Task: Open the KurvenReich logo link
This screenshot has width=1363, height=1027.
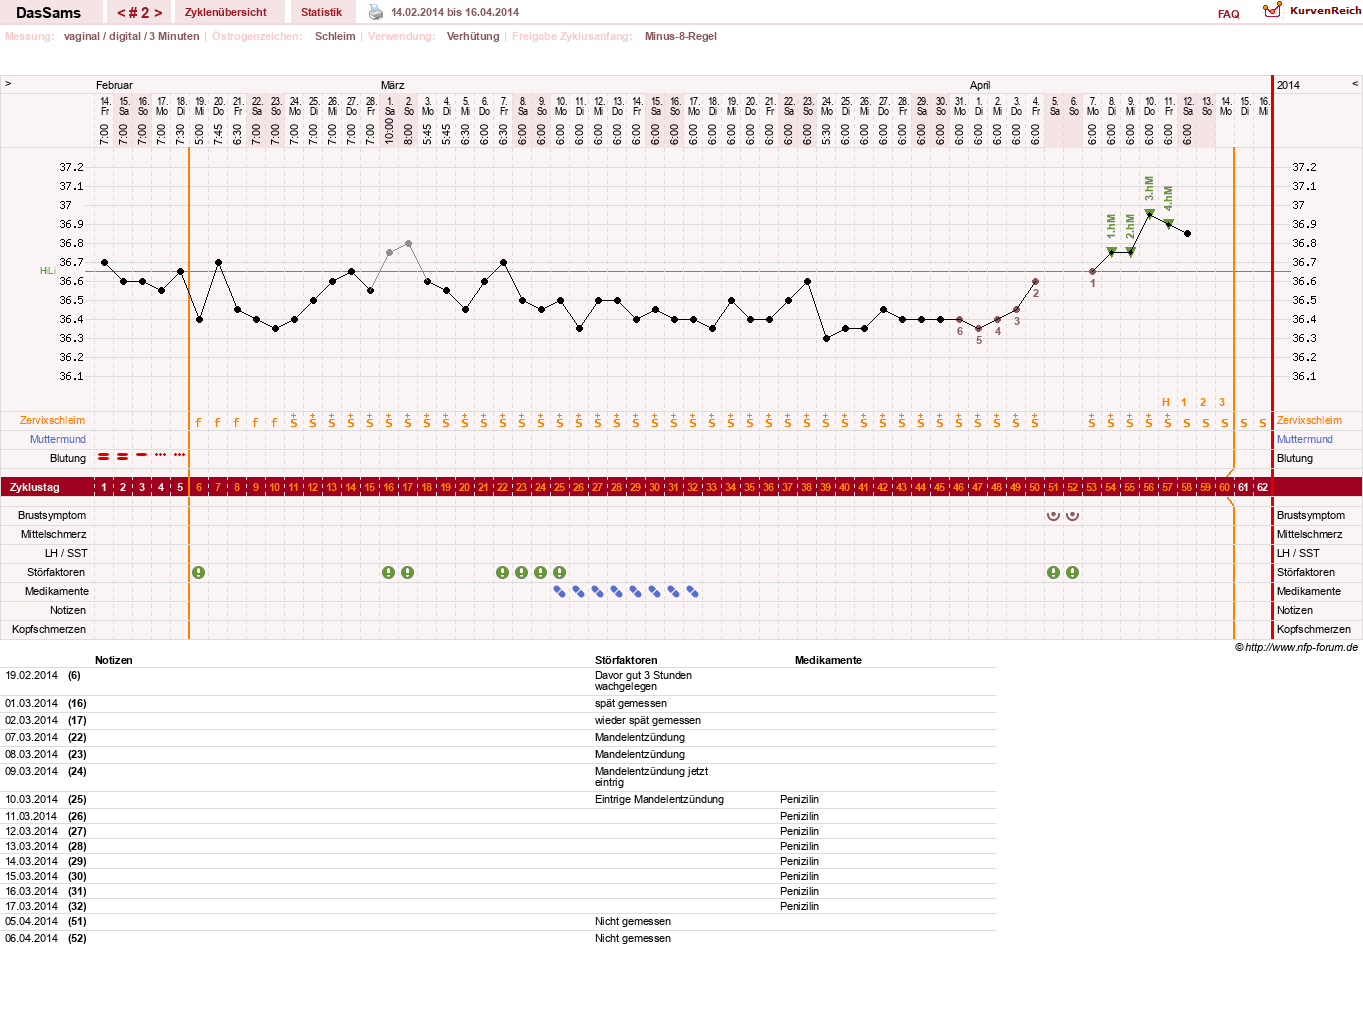Action: tap(1312, 10)
